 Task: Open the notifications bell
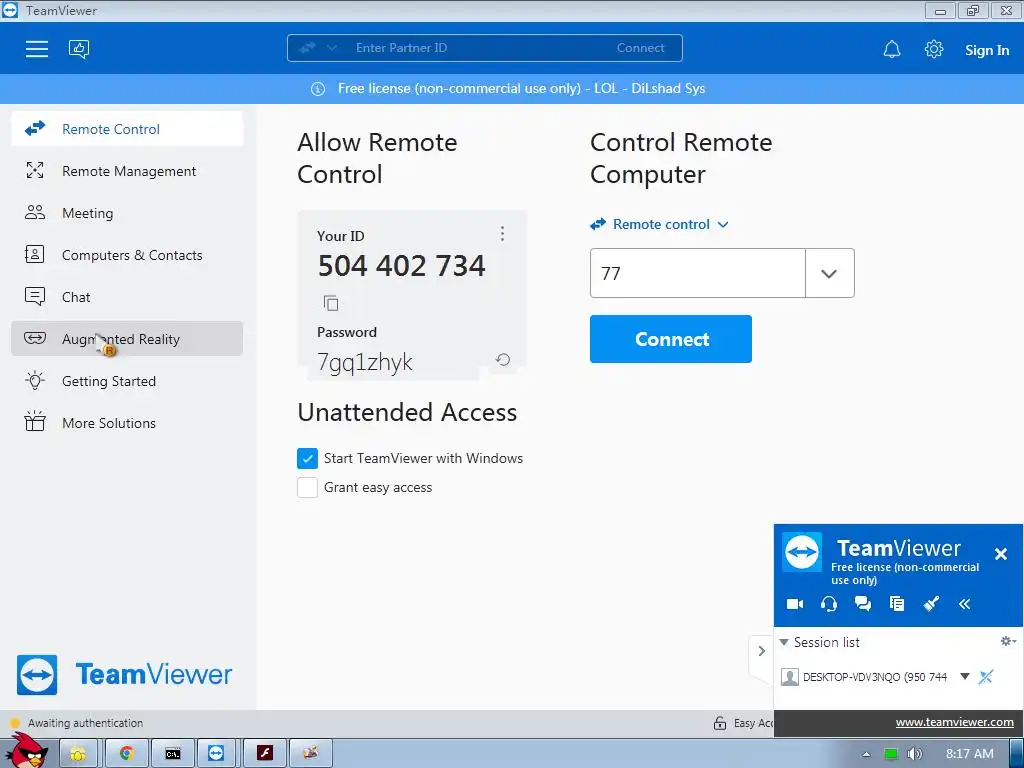point(891,50)
